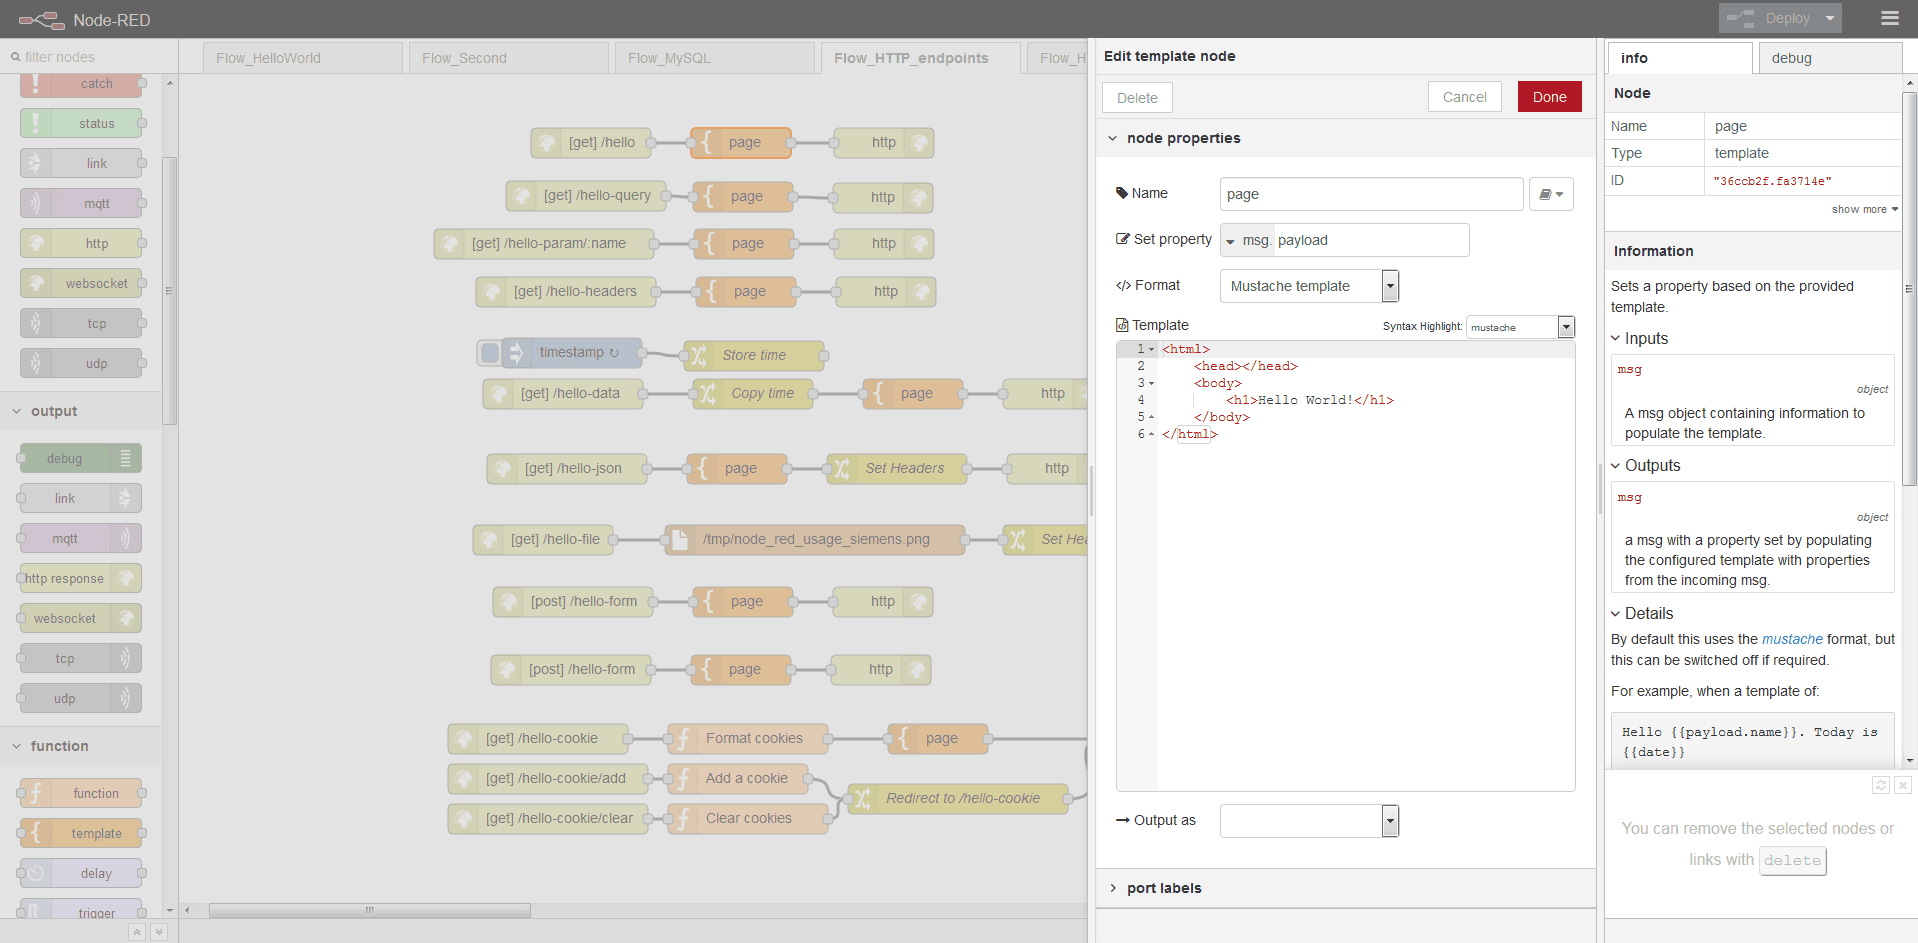Open the hamburger main menu
This screenshot has height=943, width=1918.
[x=1889, y=18]
